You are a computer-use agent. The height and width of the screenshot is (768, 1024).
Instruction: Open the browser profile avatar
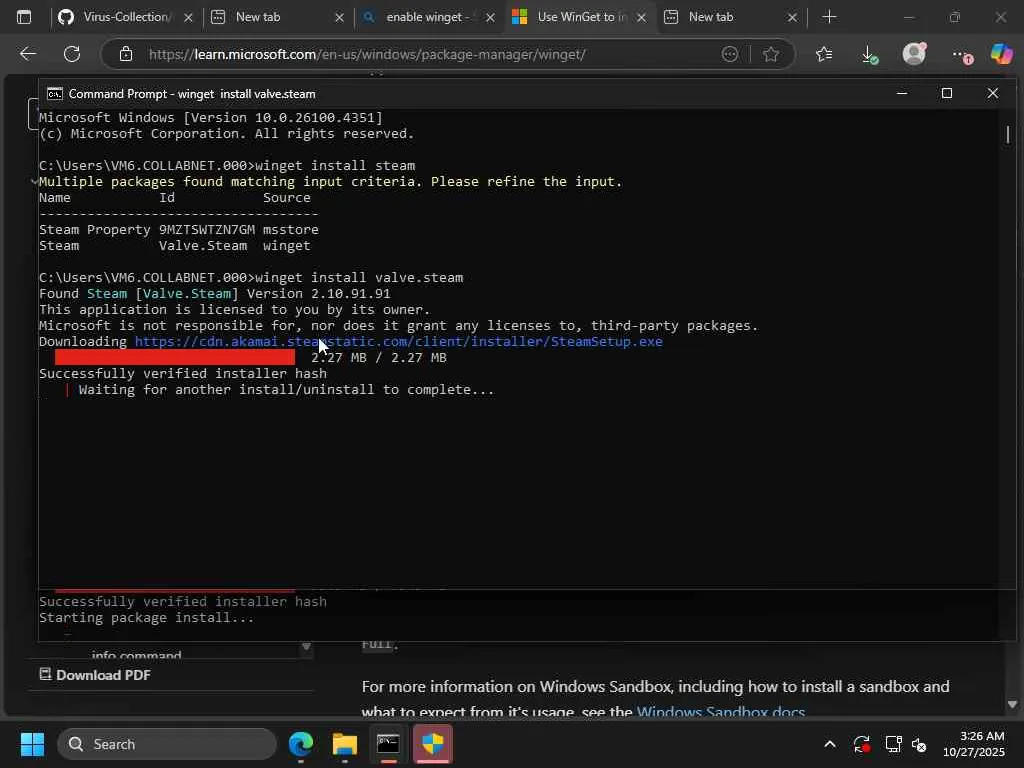pyautogui.click(x=914, y=54)
